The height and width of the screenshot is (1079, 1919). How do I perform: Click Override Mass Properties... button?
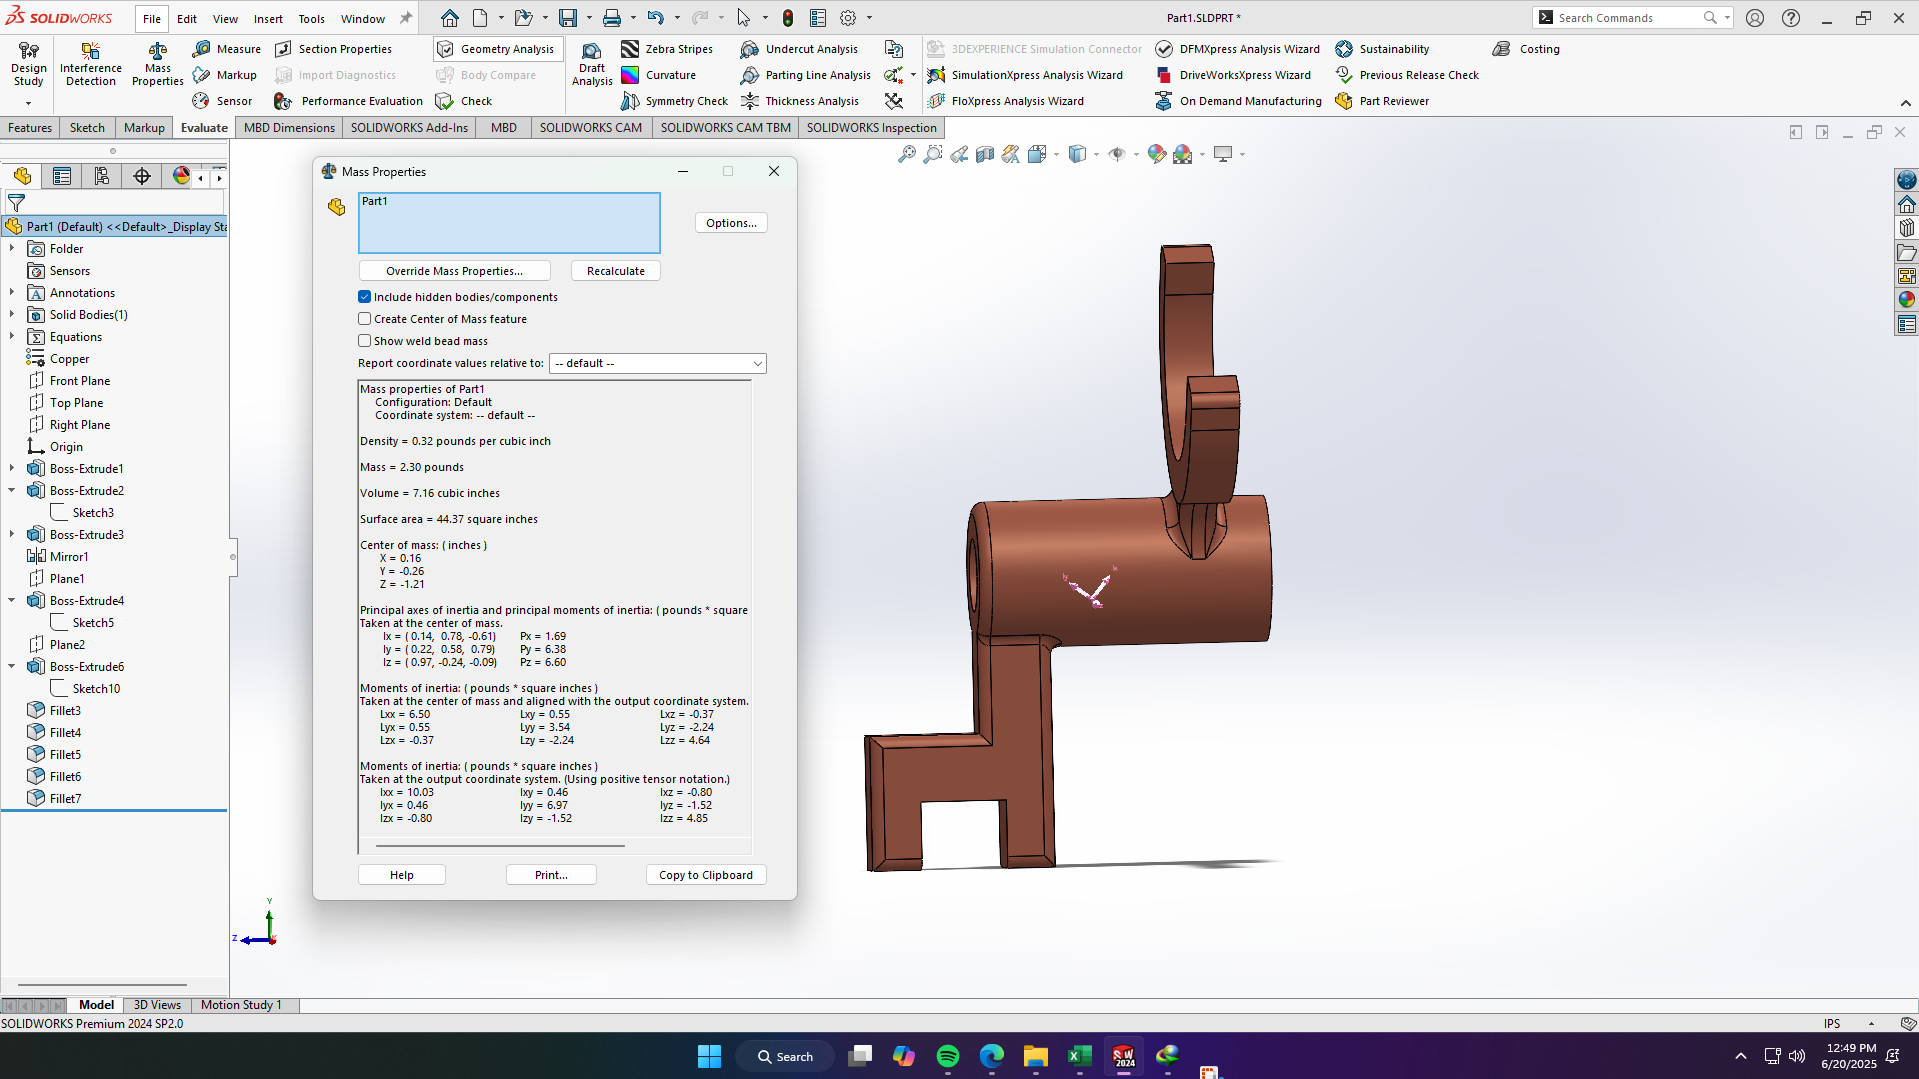tap(454, 271)
